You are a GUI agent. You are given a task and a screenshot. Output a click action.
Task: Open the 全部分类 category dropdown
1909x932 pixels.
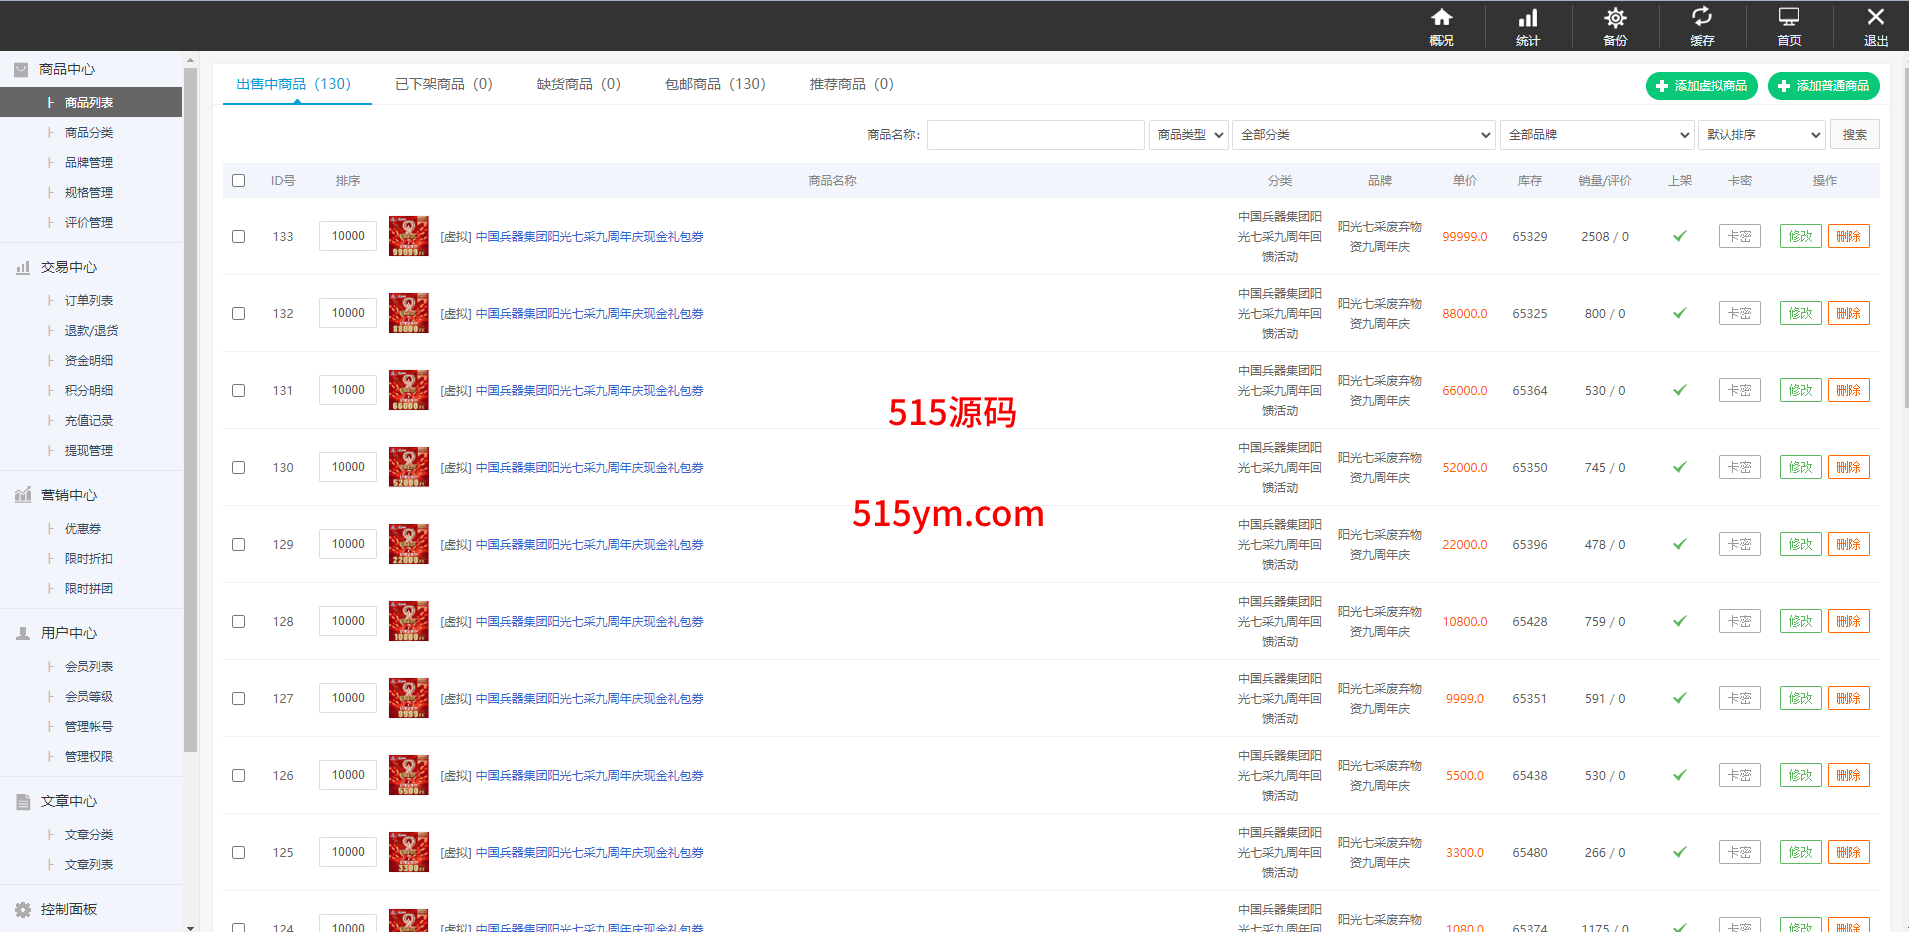click(1363, 135)
